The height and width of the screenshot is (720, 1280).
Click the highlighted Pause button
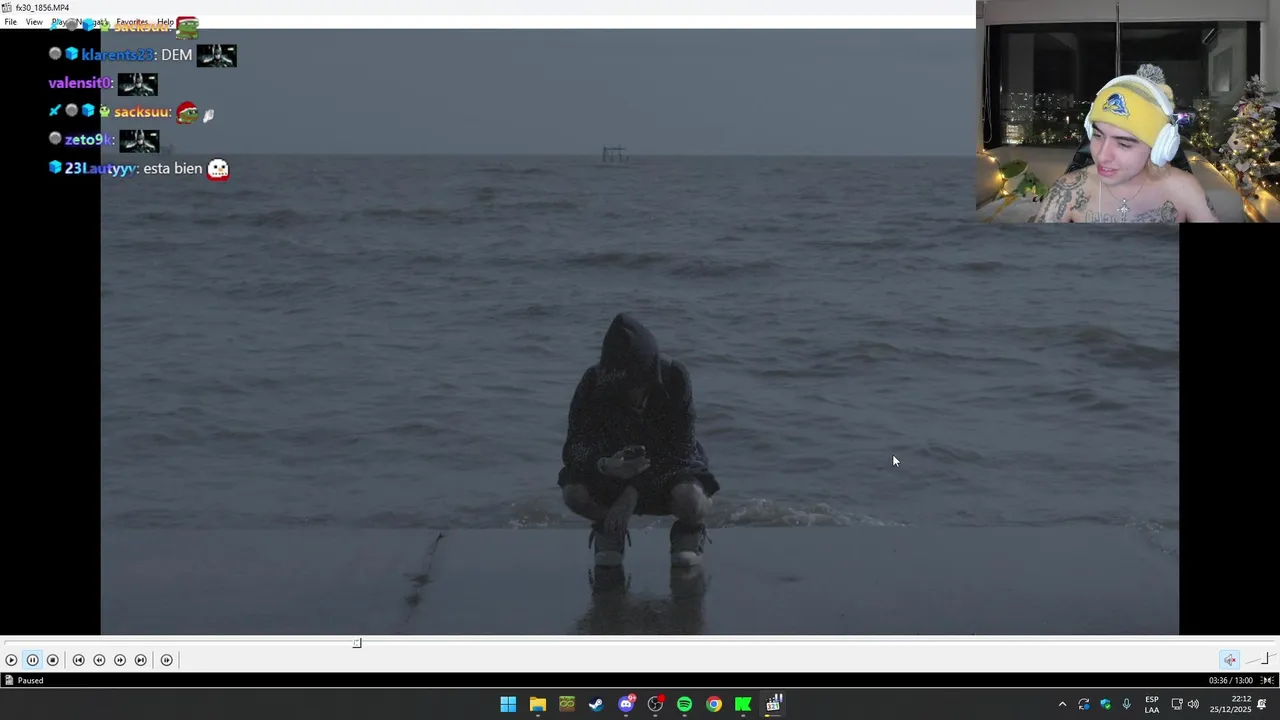pyautogui.click(x=32, y=660)
